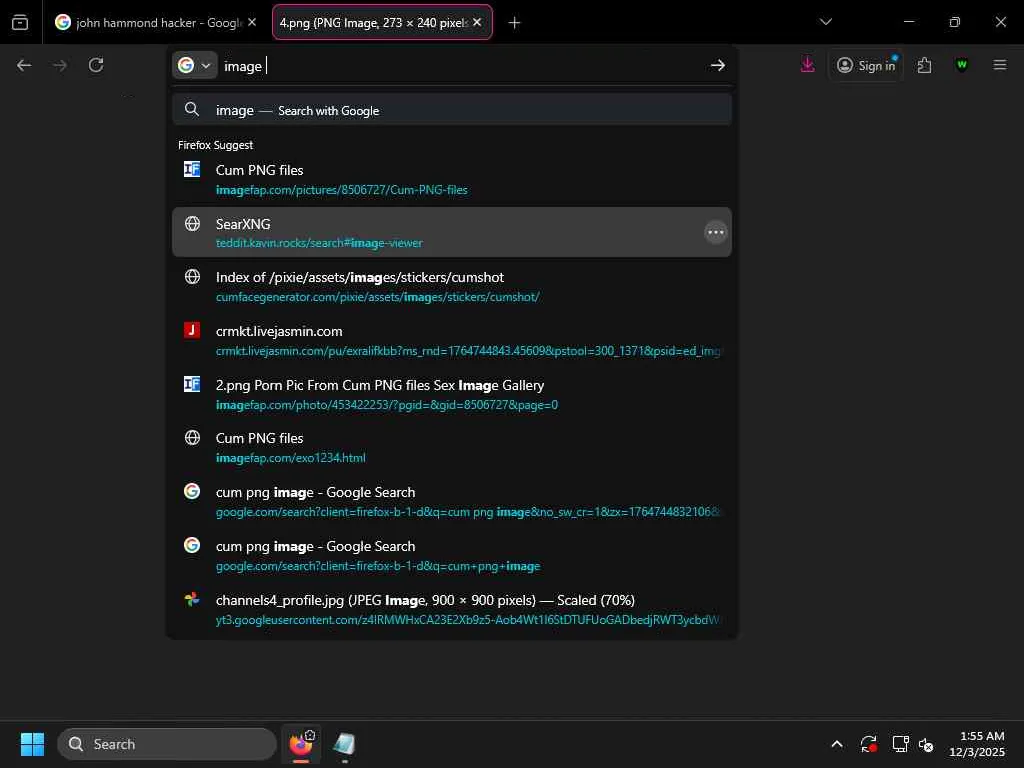Click the muted volume tray icon
This screenshot has height=768, width=1024.
pos(926,744)
